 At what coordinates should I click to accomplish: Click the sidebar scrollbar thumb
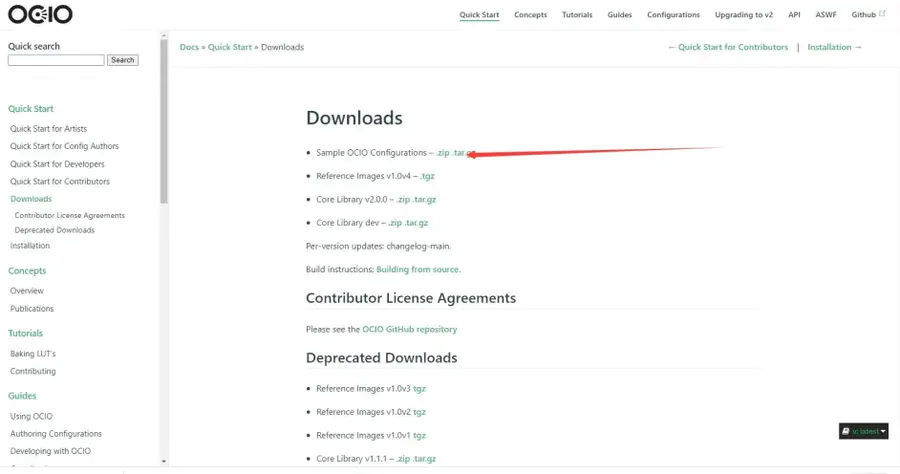click(x=164, y=121)
